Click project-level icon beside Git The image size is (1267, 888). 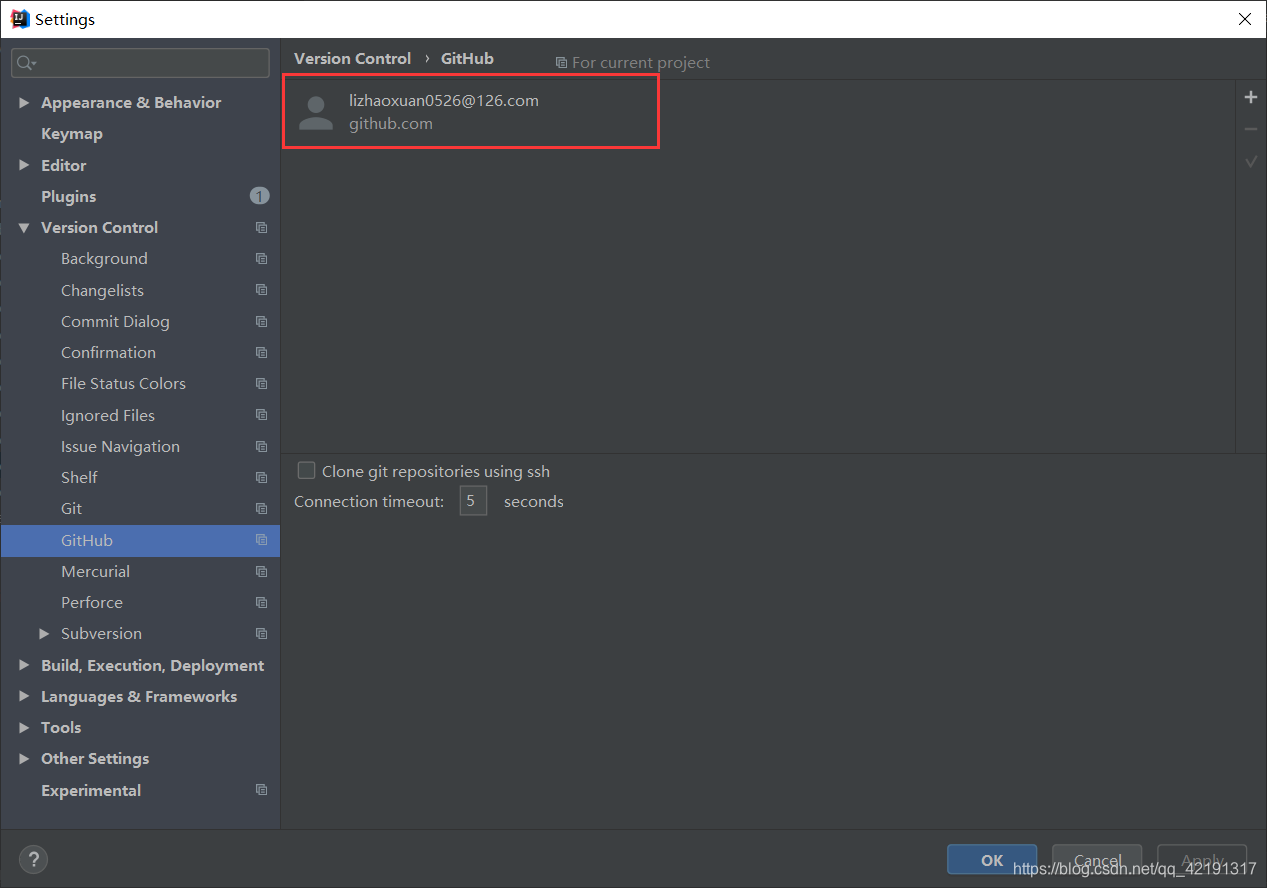pos(261,508)
